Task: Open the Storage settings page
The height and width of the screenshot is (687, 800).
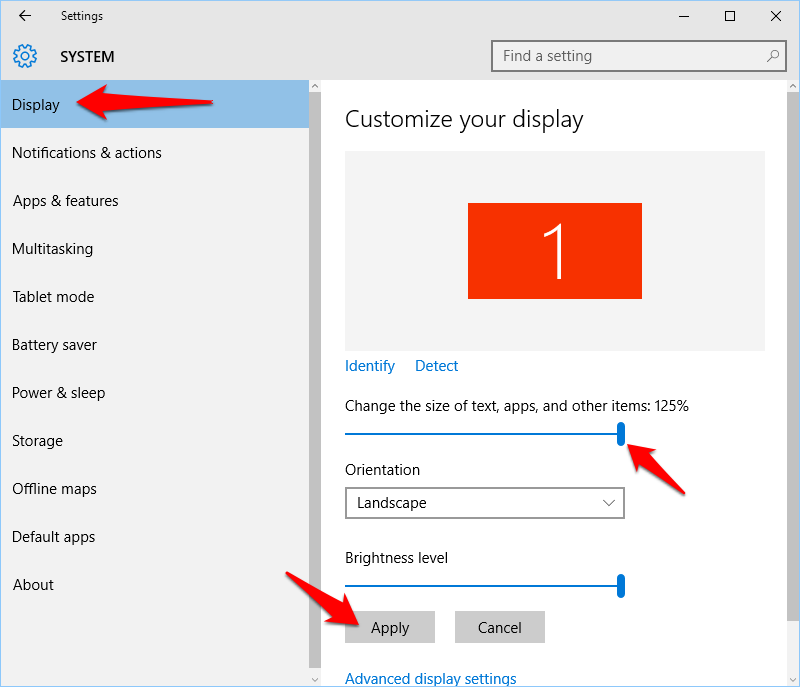Action: pos(155,441)
